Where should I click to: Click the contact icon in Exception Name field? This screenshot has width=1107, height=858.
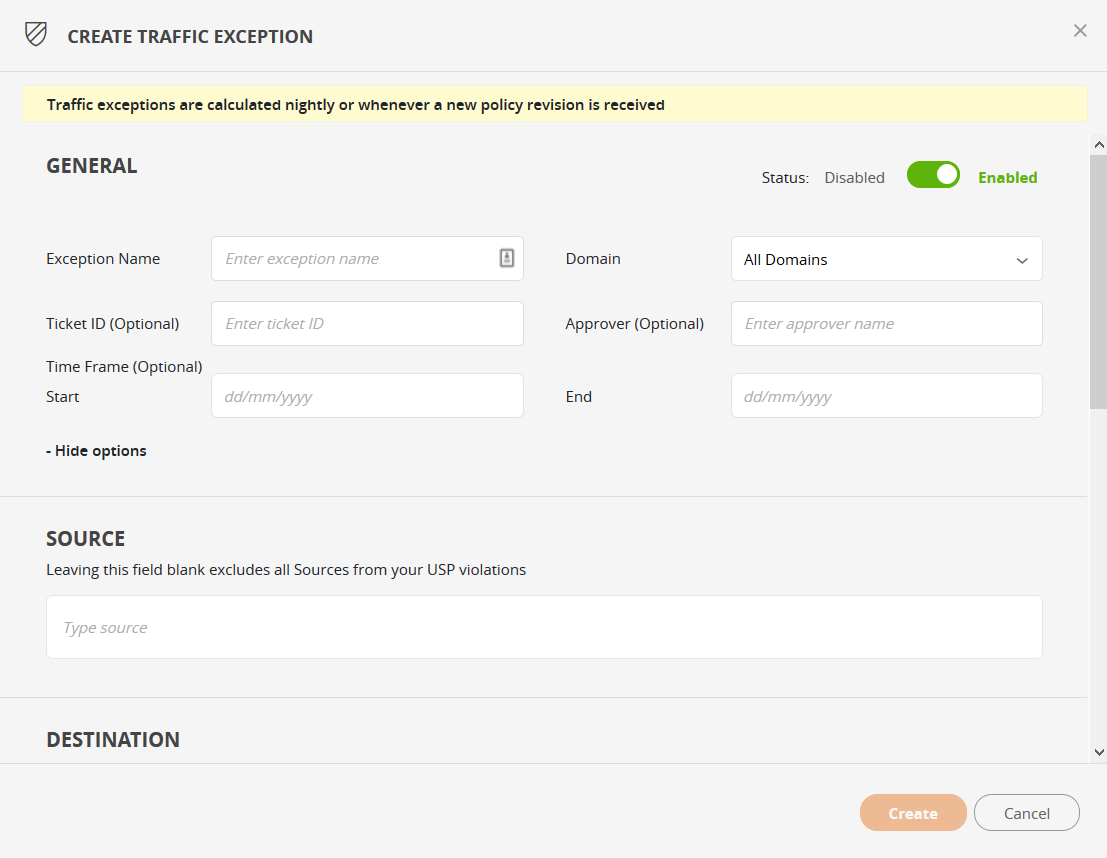(x=507, y=258)
